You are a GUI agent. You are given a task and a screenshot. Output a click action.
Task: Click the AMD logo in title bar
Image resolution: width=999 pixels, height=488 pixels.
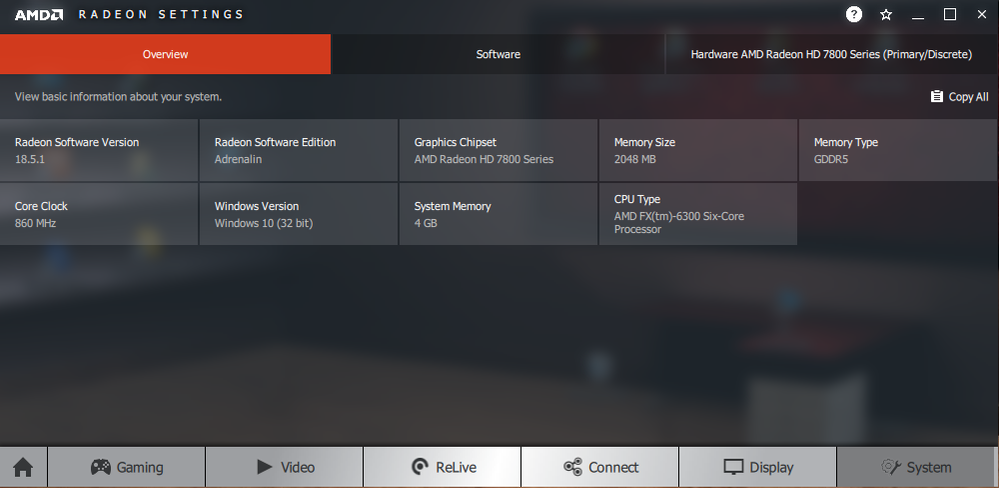[38, 14]
